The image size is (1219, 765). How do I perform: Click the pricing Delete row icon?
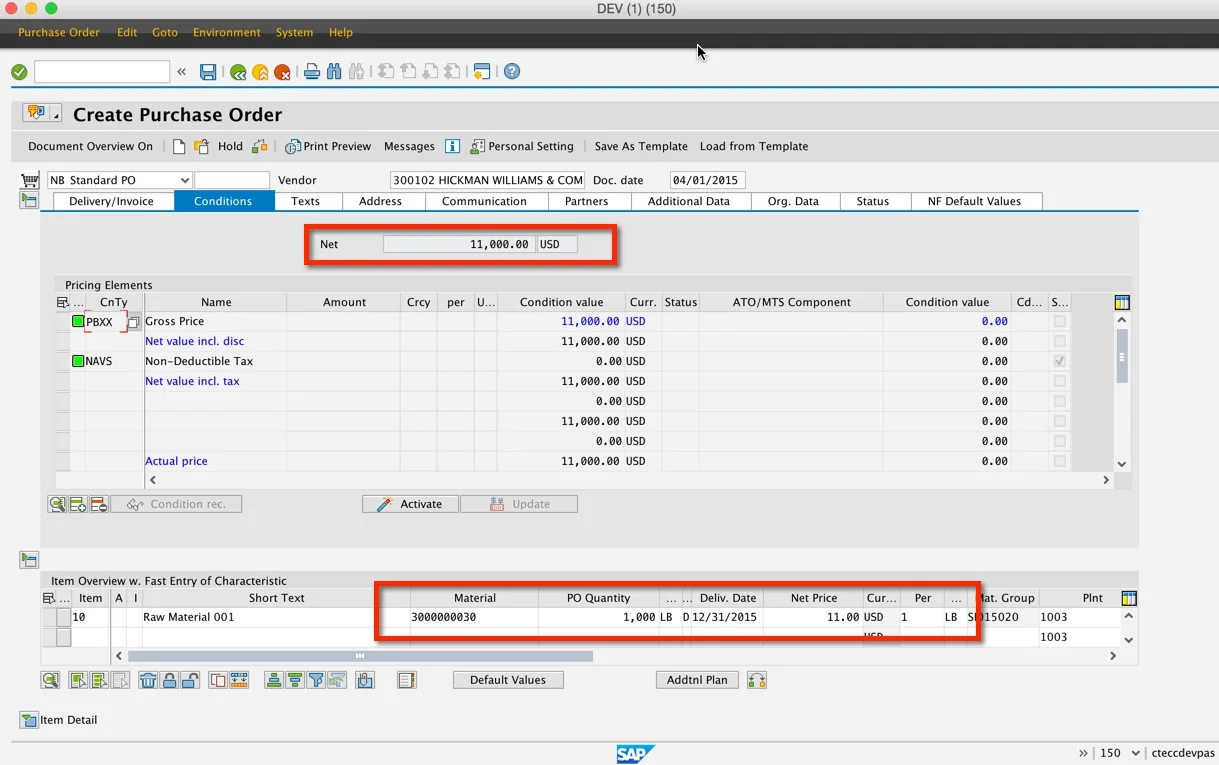click(99, 504)
